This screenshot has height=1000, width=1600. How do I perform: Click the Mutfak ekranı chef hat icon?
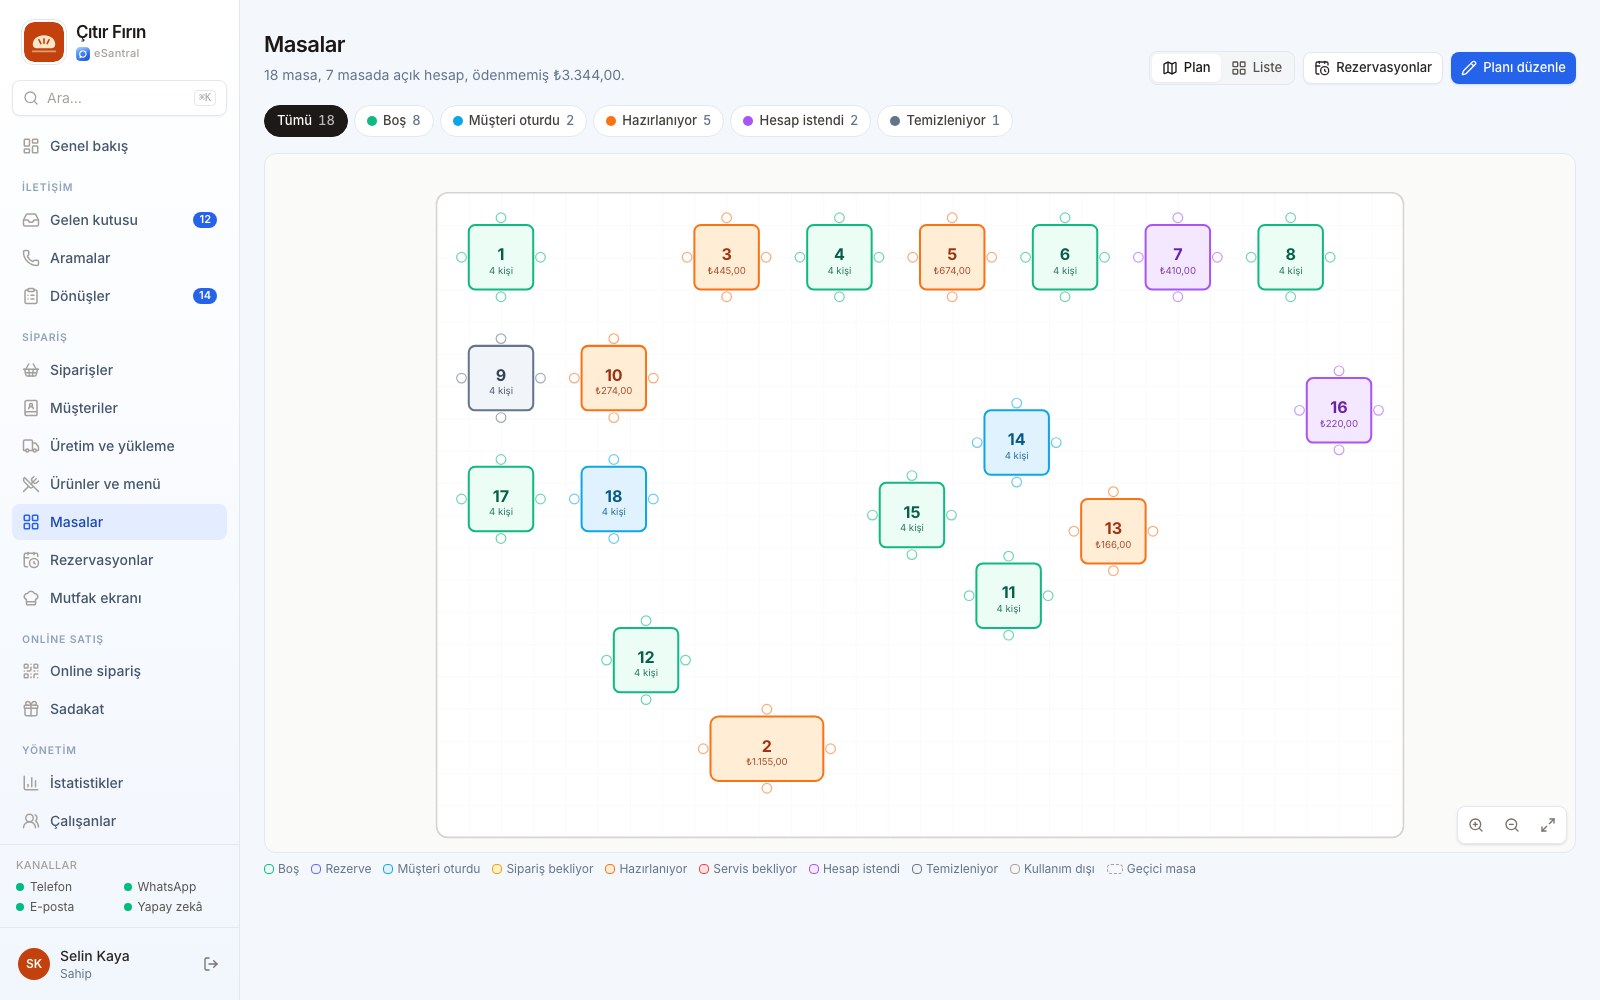pos(31,598)
